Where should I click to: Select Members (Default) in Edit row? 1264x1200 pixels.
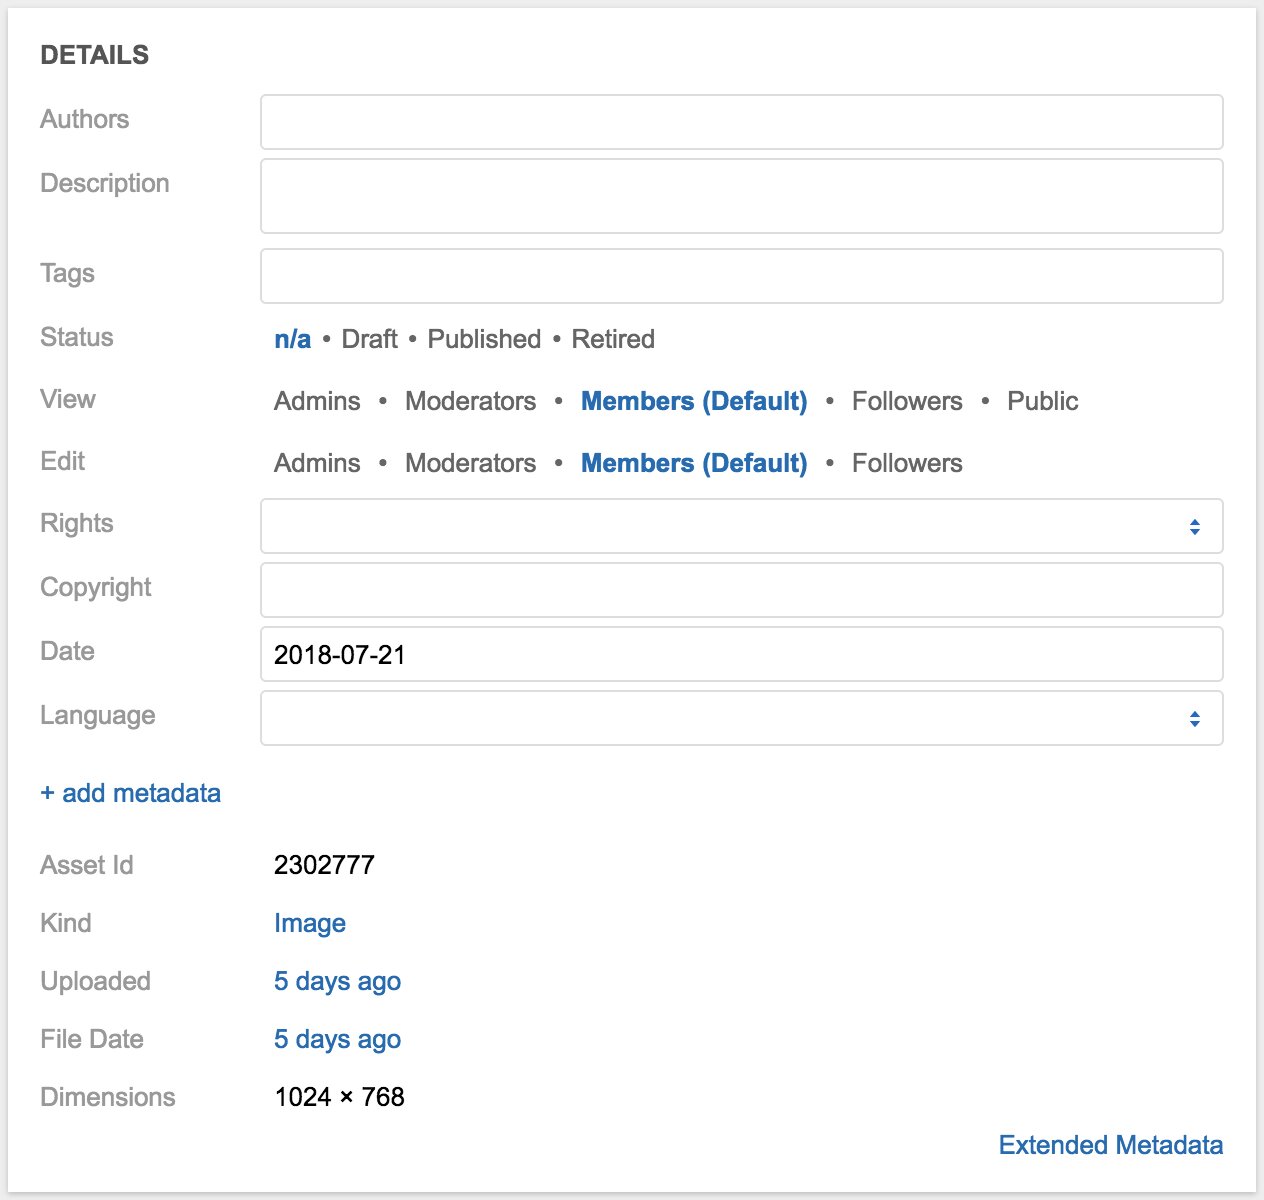click(x=694, y=463)
